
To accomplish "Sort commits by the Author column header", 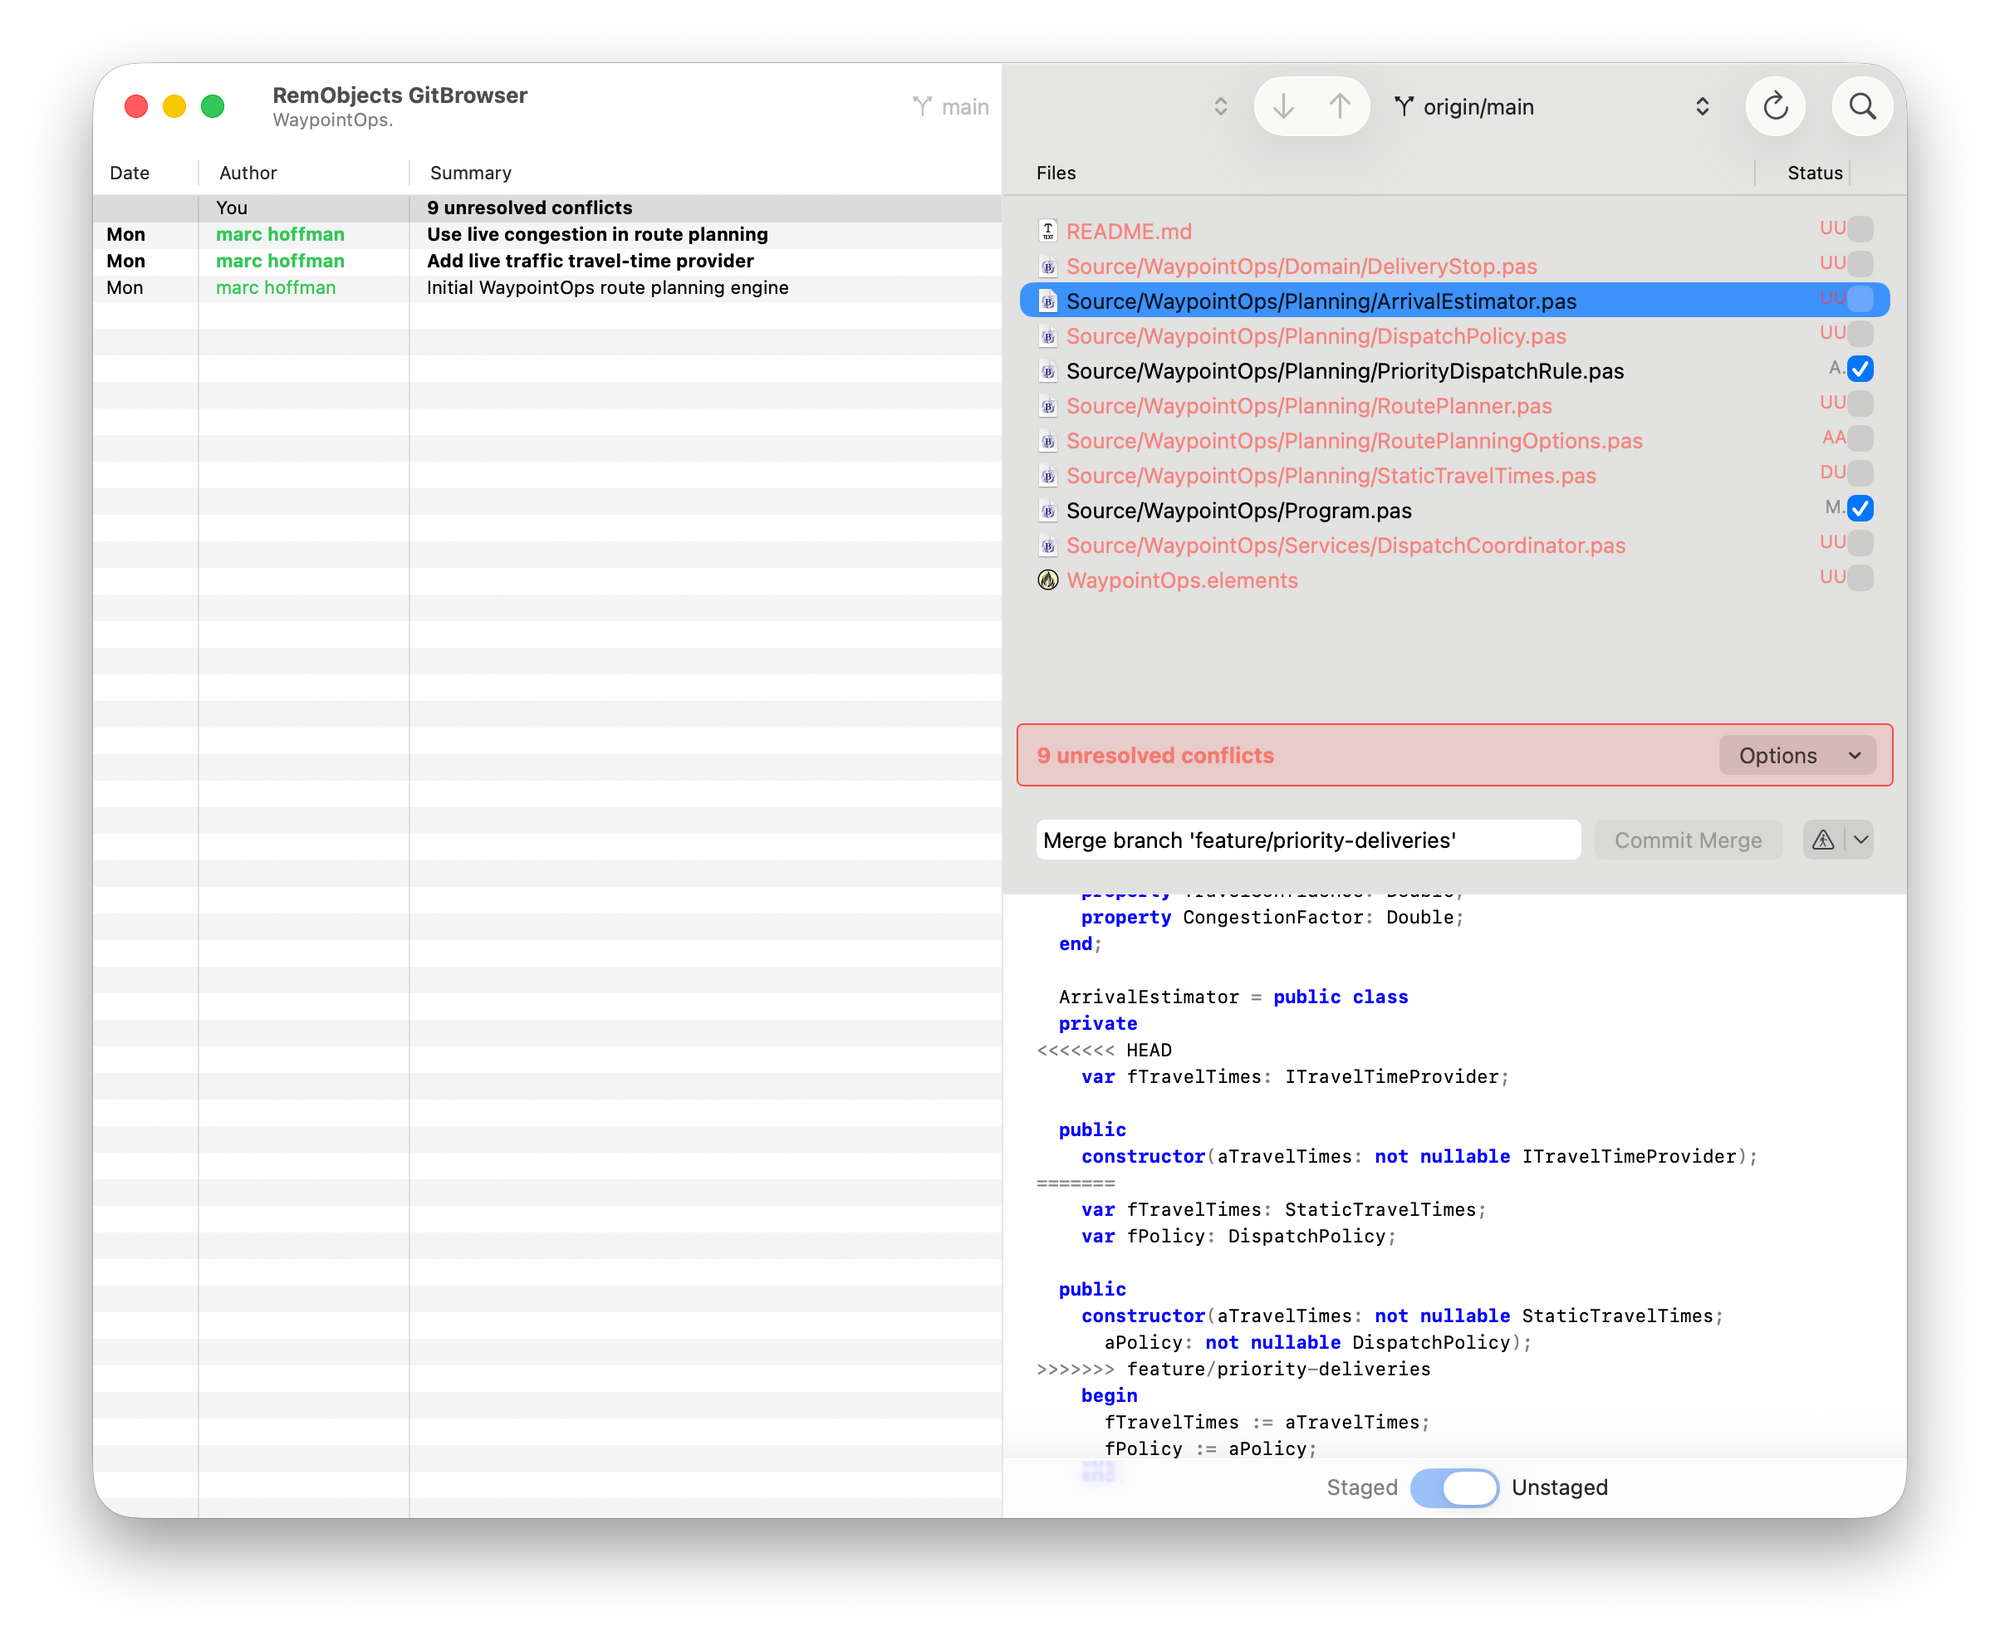I will click(x=248, y=173).
